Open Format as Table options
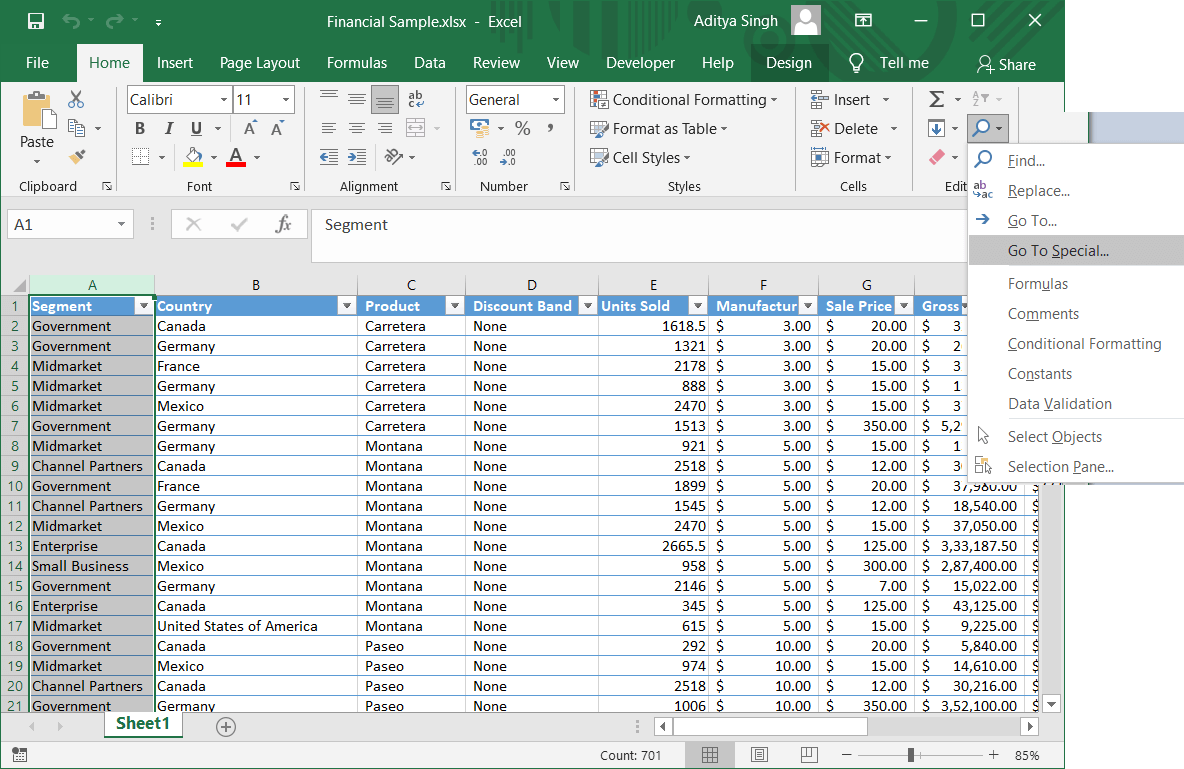The image size is (1184, 769). pyautogui.click(x=658, y=128)
